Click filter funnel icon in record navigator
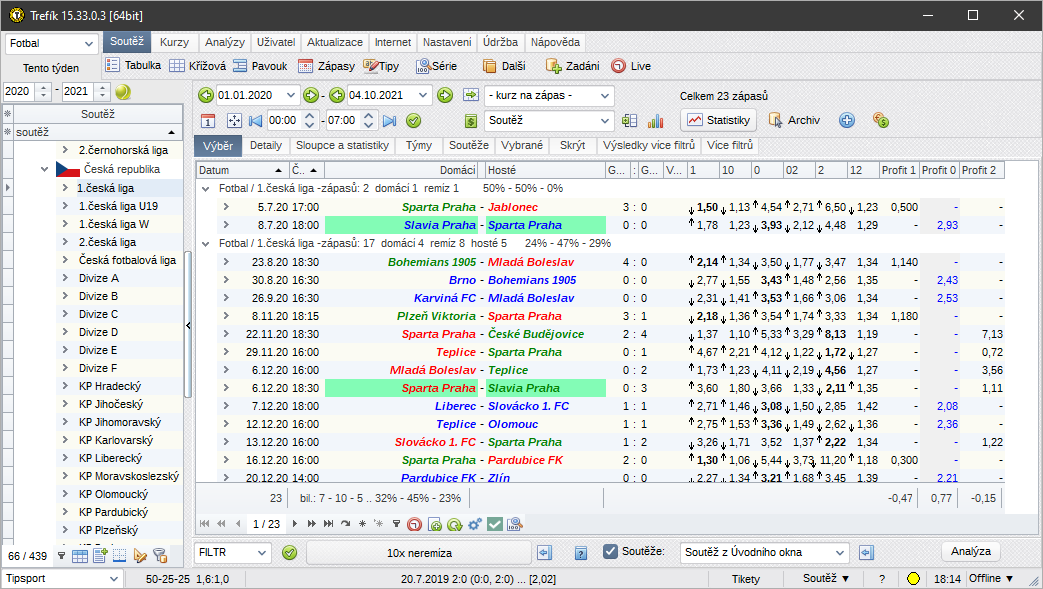The width and height of the screenshot is (1043, 589). pos(396,524)
